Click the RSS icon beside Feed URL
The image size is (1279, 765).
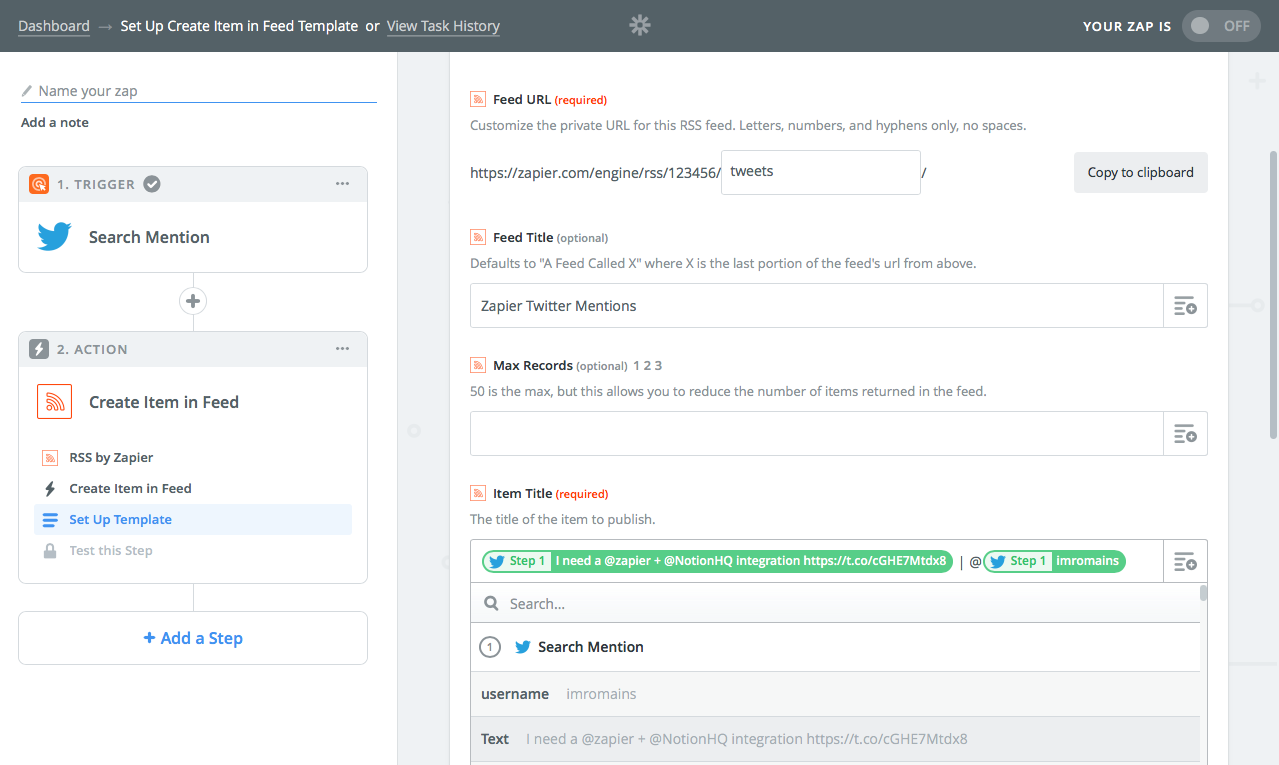[x=478, y=99]
